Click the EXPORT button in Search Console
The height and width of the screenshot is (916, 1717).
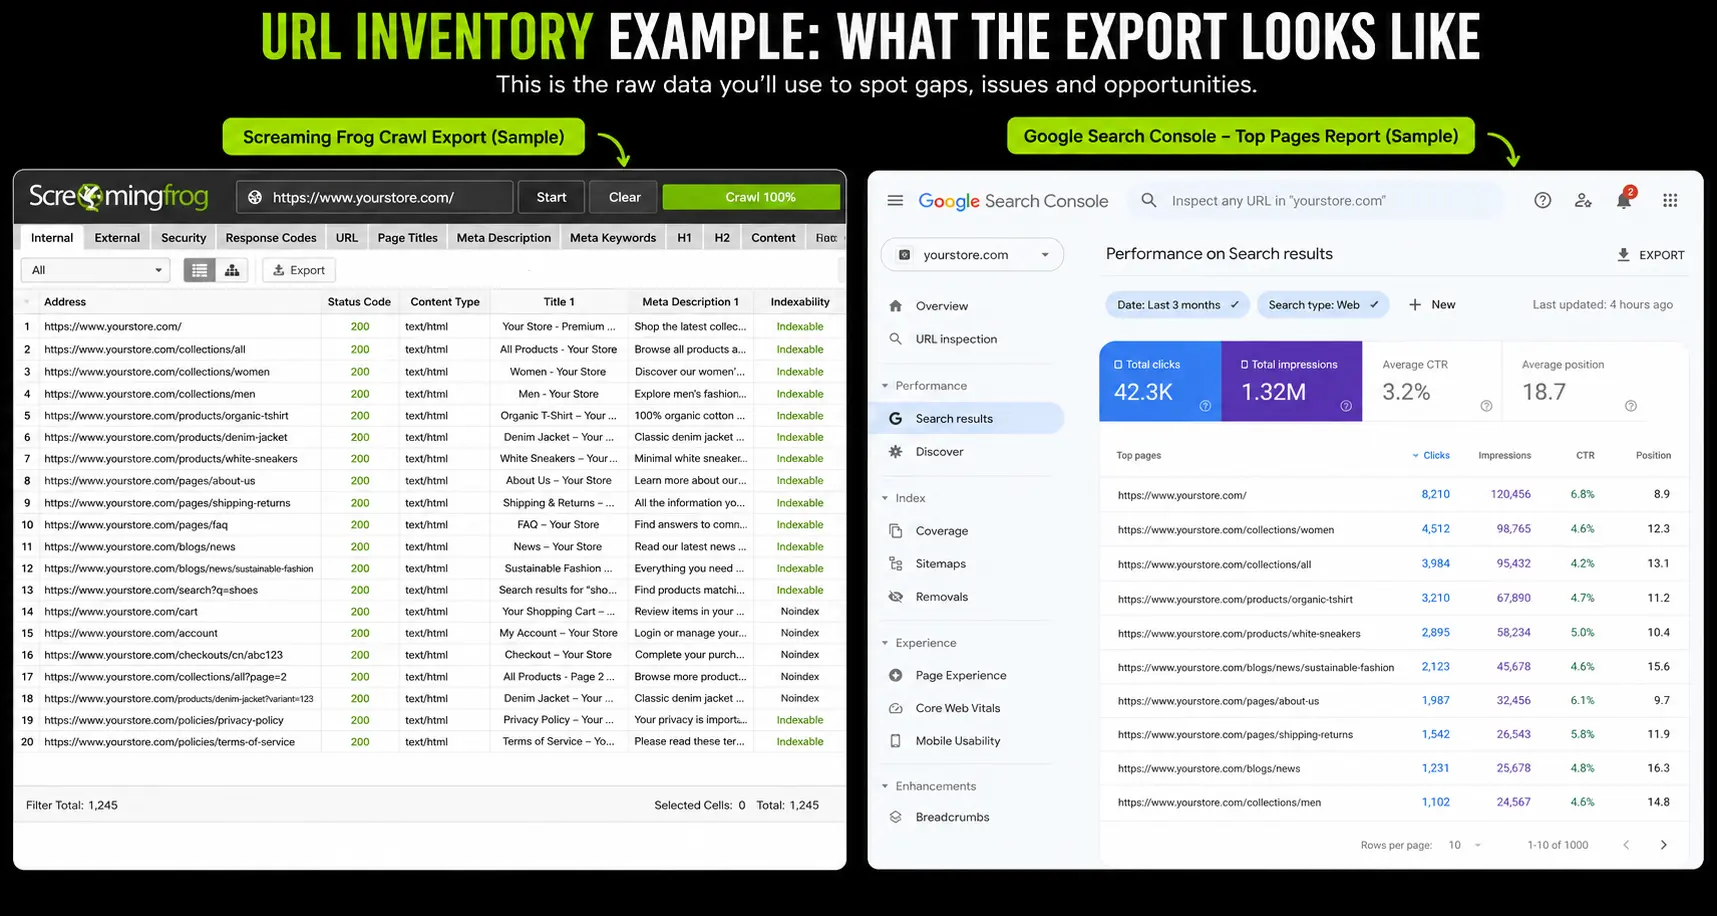pyautogui.click(x=1651, y=255)
